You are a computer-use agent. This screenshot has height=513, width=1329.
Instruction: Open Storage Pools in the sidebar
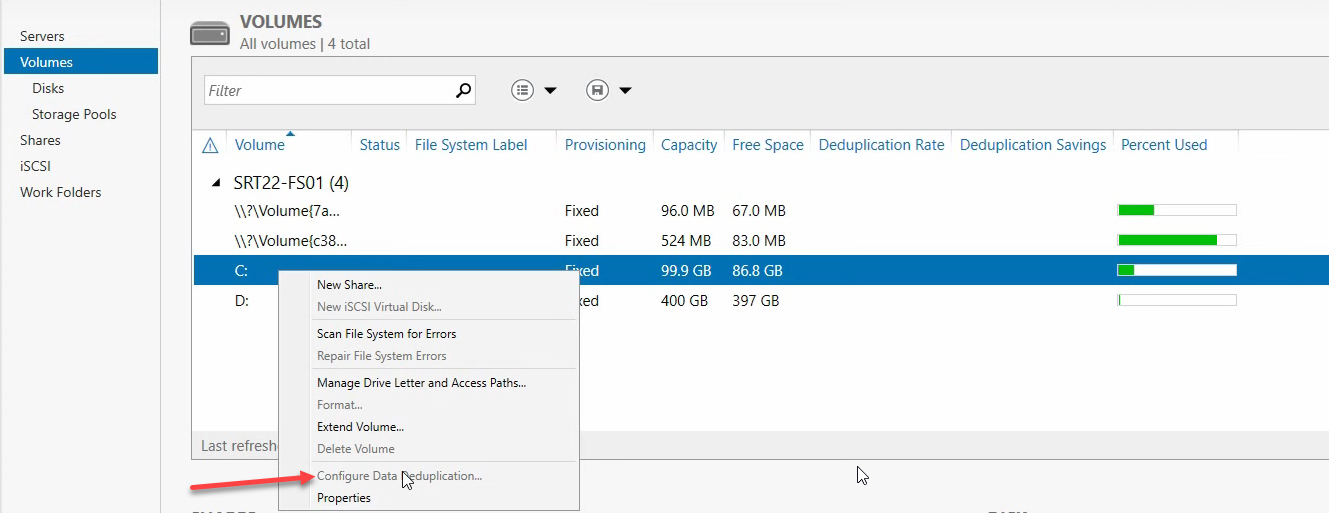pos(74,114)
